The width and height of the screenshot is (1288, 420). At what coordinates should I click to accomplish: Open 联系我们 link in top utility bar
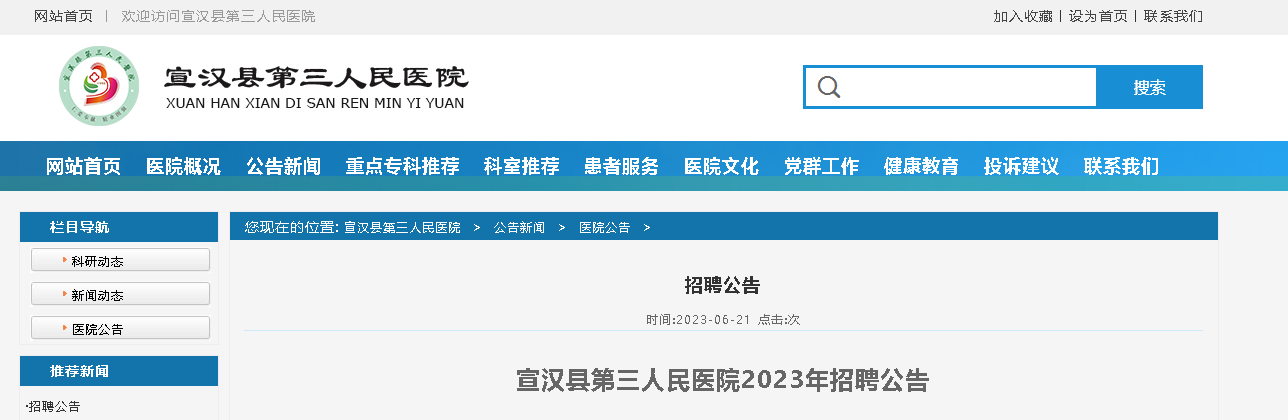point(1174,16)
